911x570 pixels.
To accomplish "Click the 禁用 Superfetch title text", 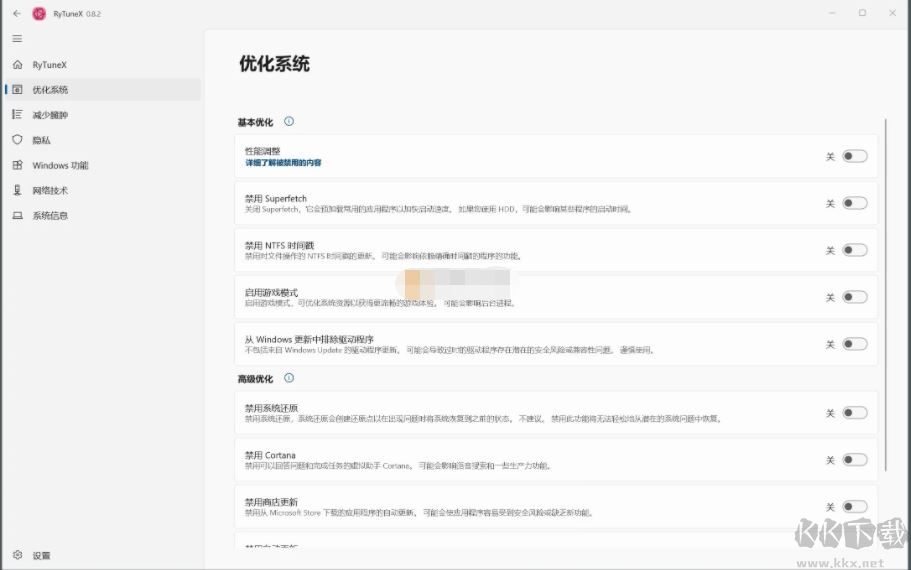I will tap(275, 198).
